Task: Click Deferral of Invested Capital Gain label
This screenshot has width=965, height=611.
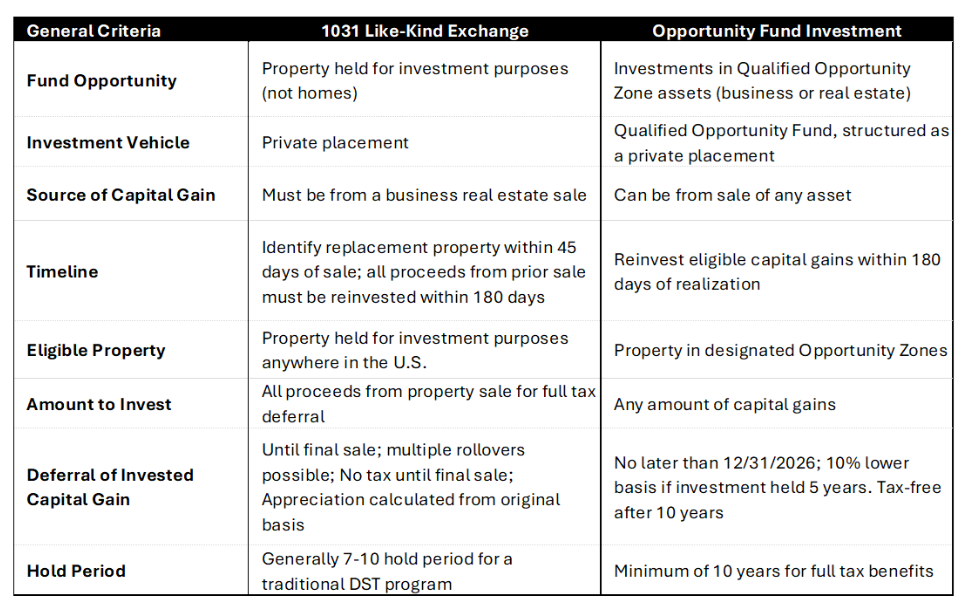Action: (x=110, y=487)
